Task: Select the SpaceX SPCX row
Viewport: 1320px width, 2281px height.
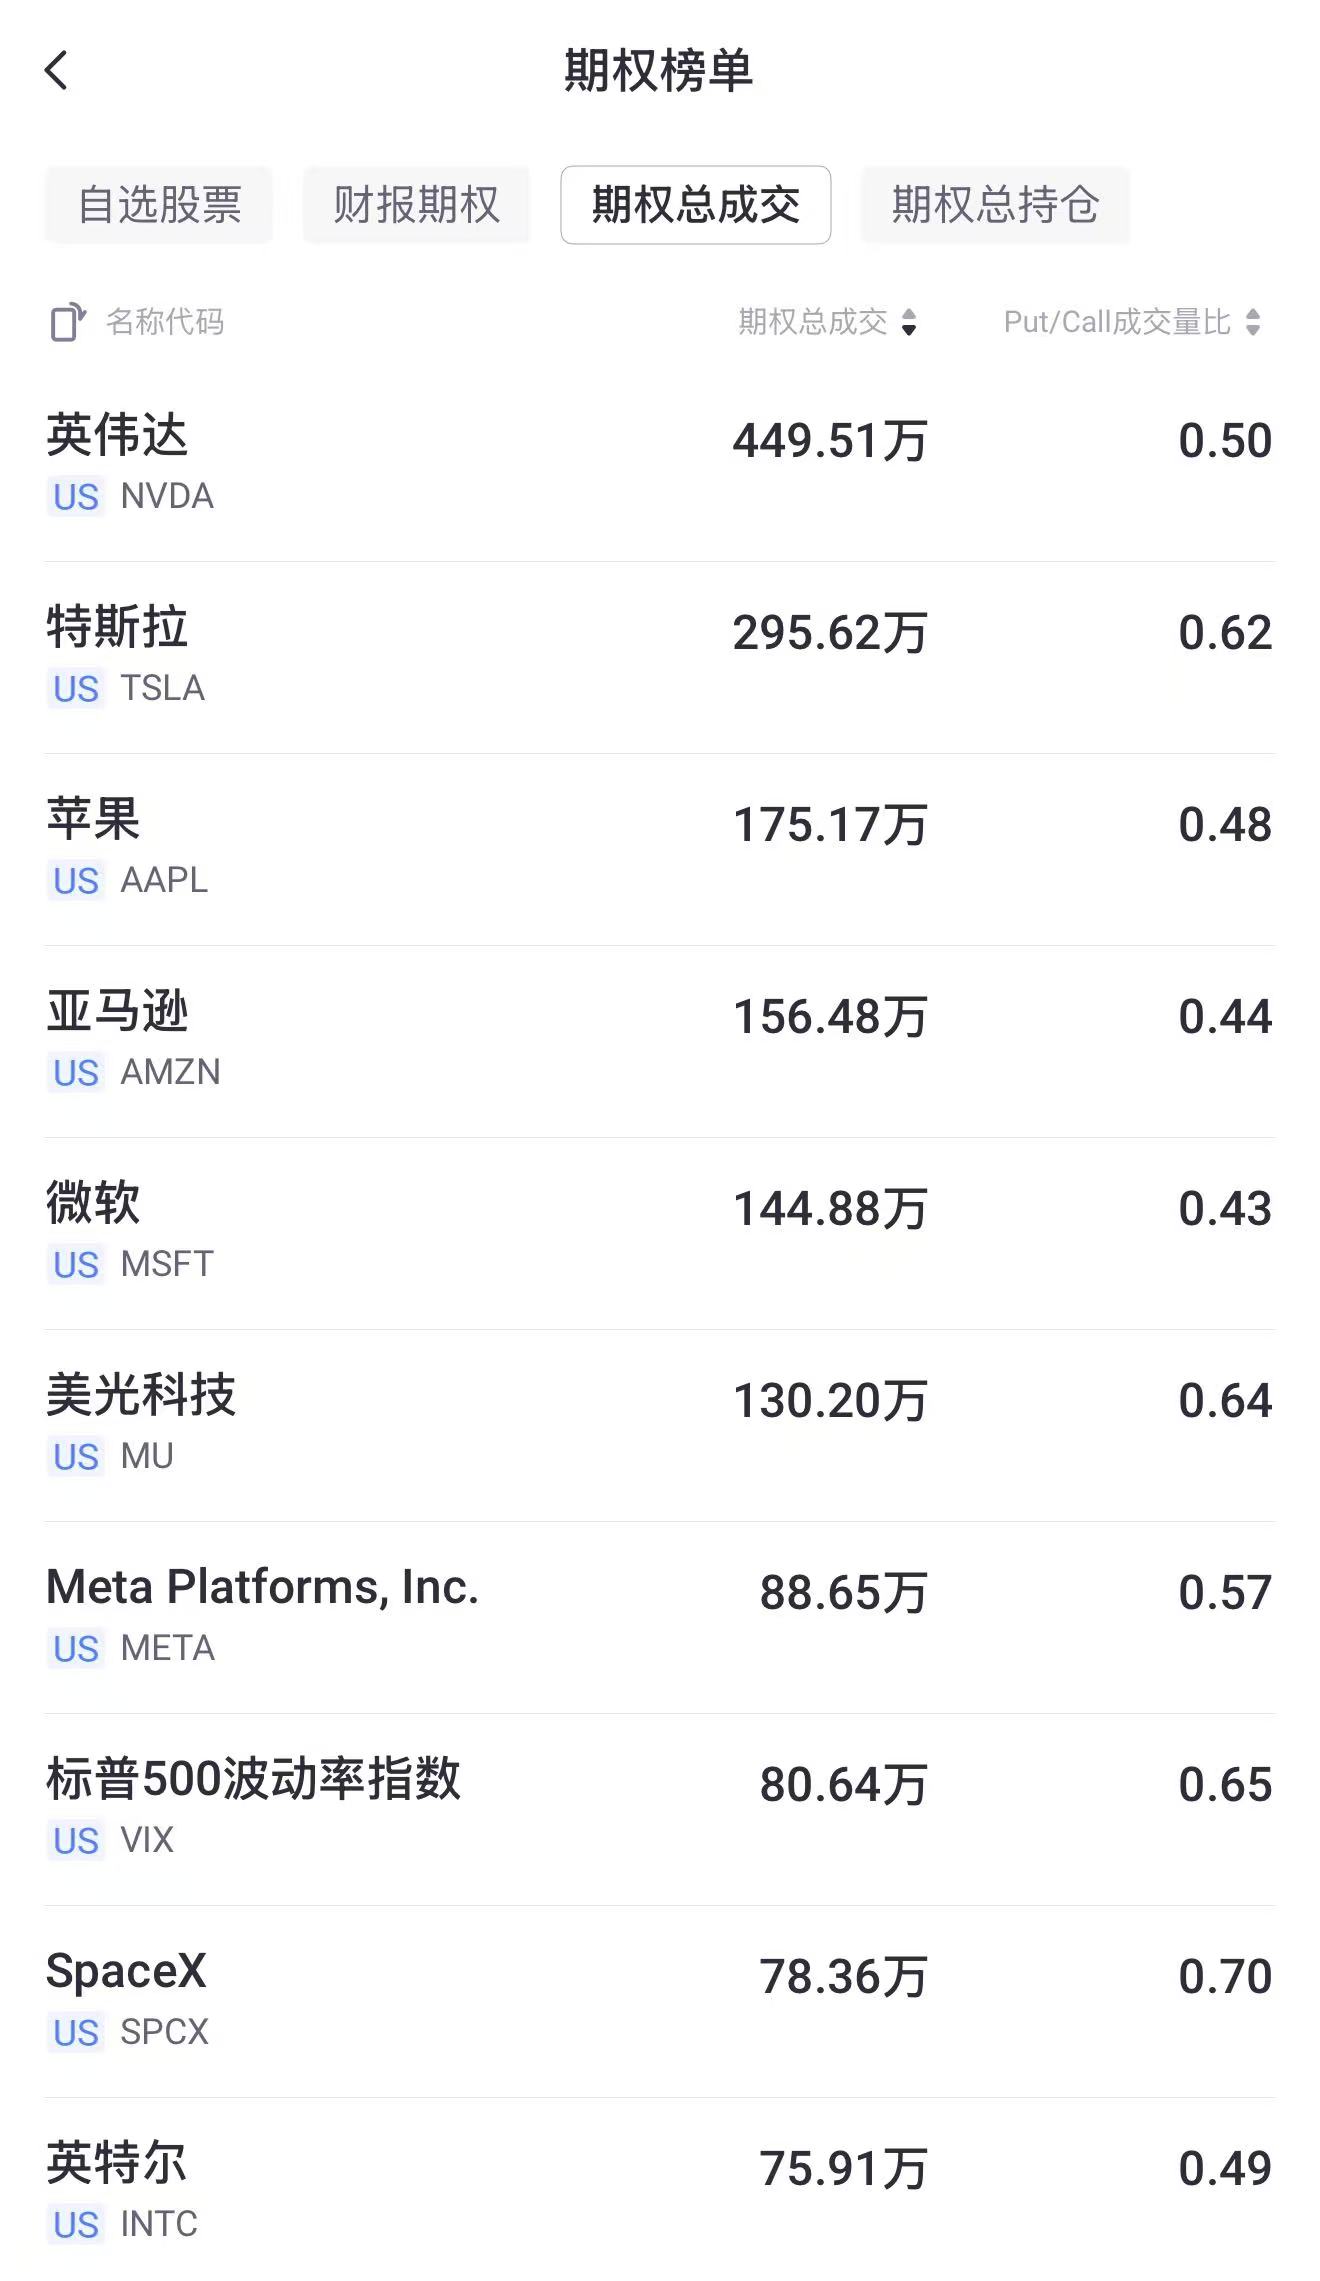Action: 660,2002
